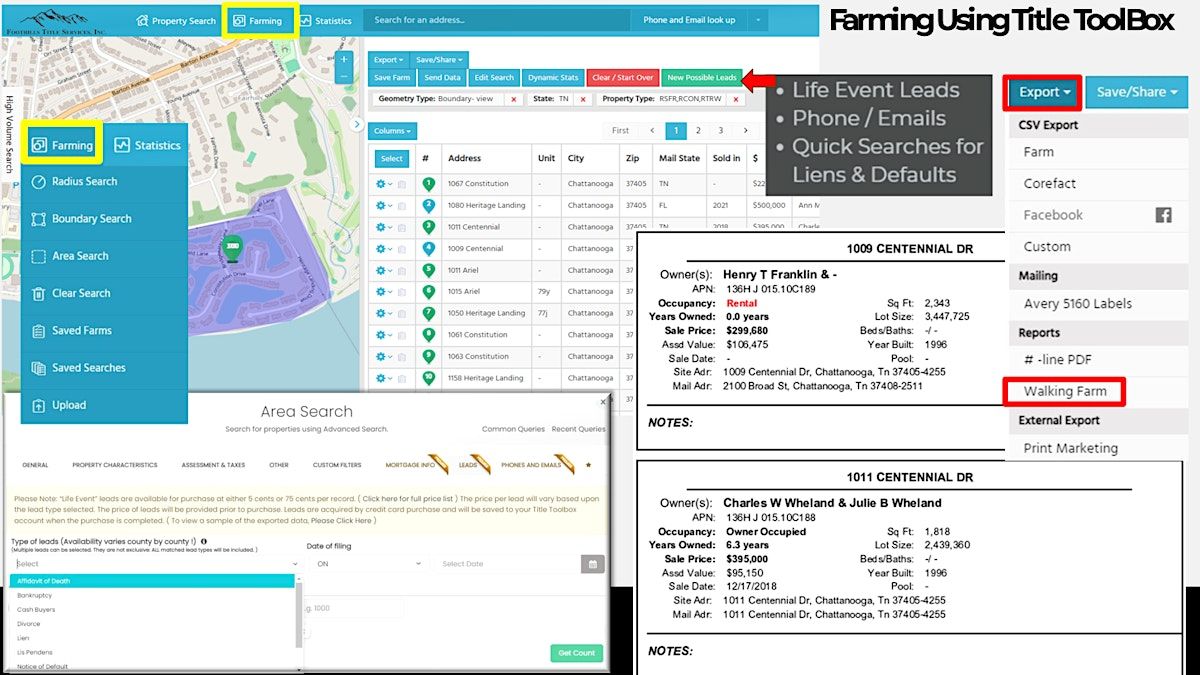Image resolution: width=1200 pixels, height=675 pixels.
Task: Open Statistics in top navigation bar
Action: click(x=325, y=20)
